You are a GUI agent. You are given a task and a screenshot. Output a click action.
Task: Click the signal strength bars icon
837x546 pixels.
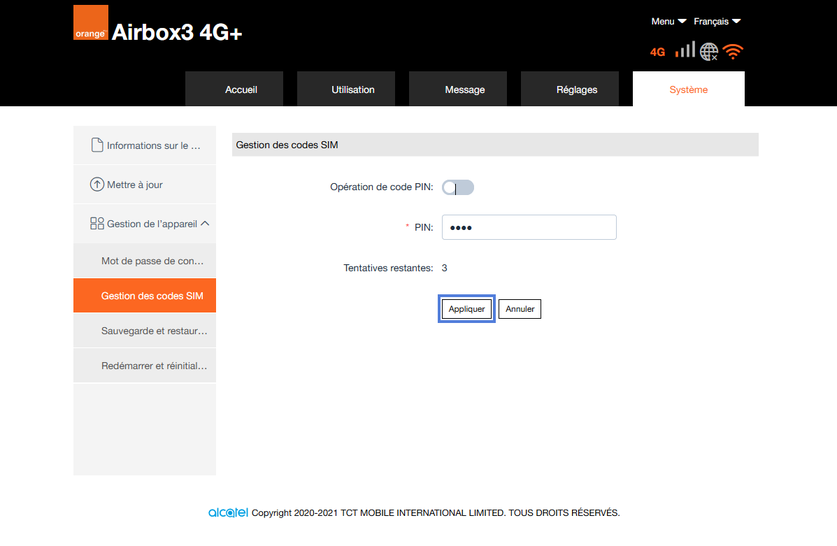pyautogui.click(x=685, y=50)
